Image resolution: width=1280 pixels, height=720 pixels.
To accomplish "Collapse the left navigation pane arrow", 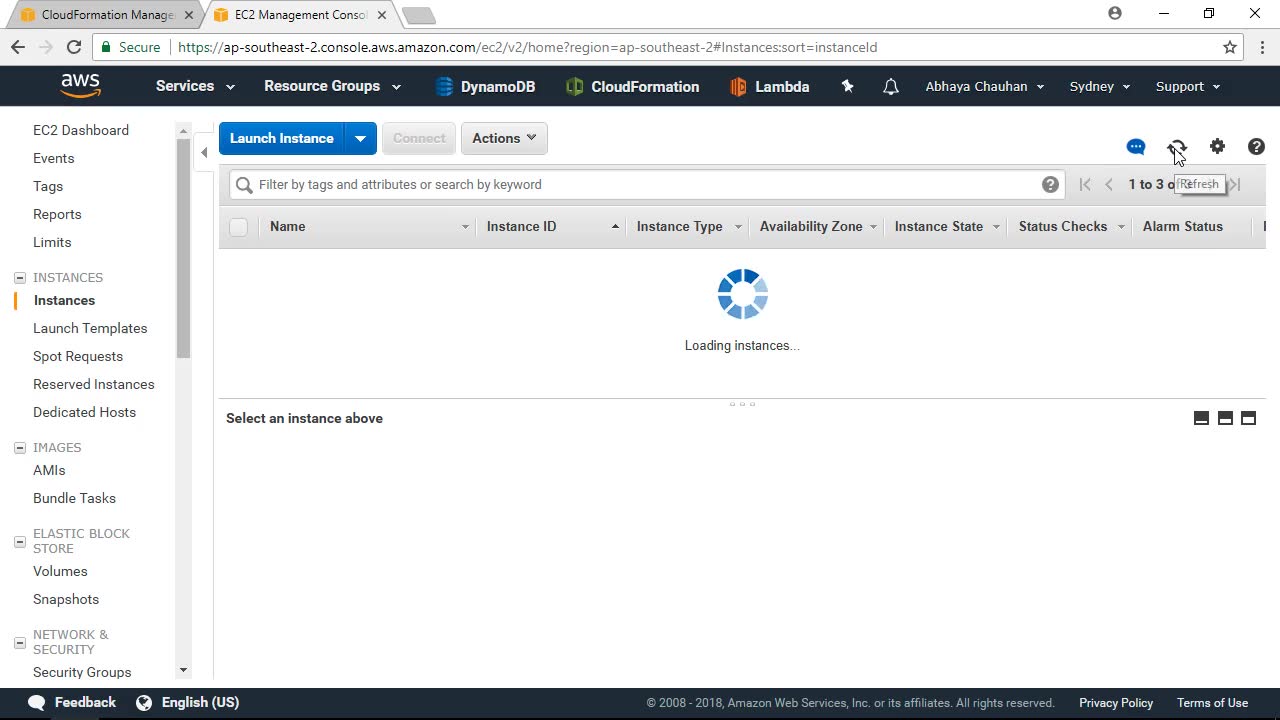I will click(204, 152).
